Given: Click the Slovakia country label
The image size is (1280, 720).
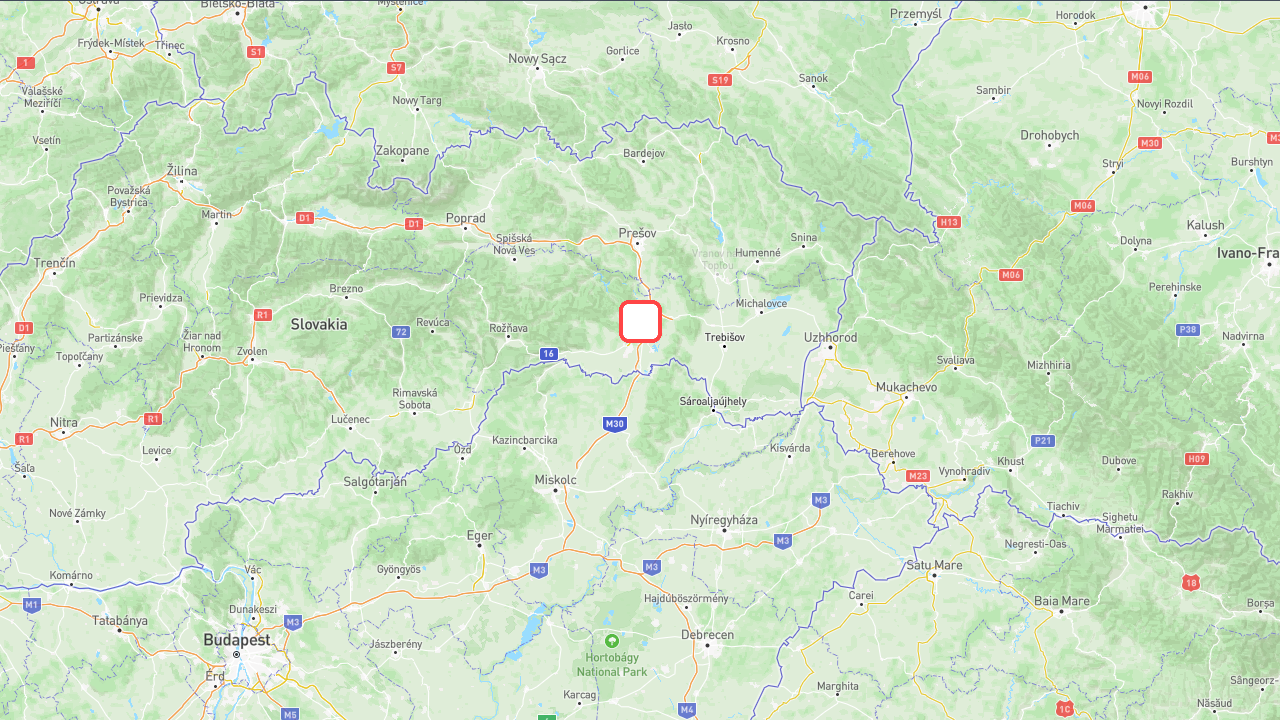Looking at the screenshot, I should click(x=319, y=324).
